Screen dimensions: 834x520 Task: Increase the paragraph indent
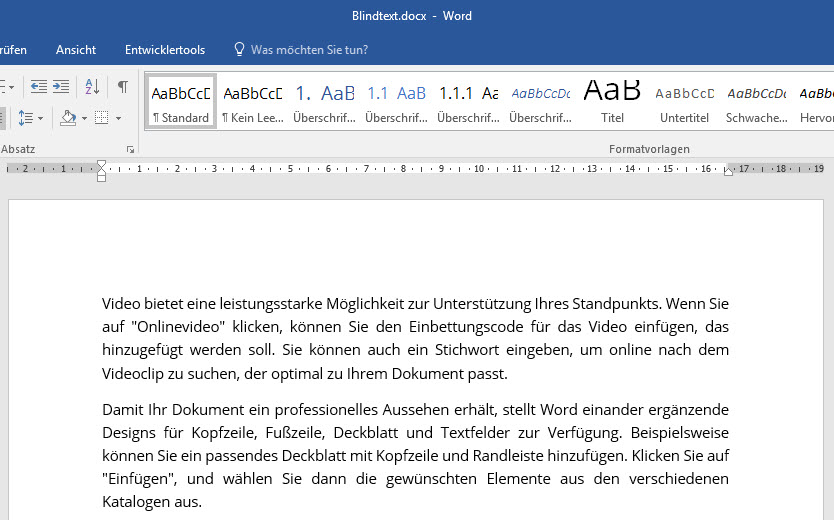(x=61, y=86)
